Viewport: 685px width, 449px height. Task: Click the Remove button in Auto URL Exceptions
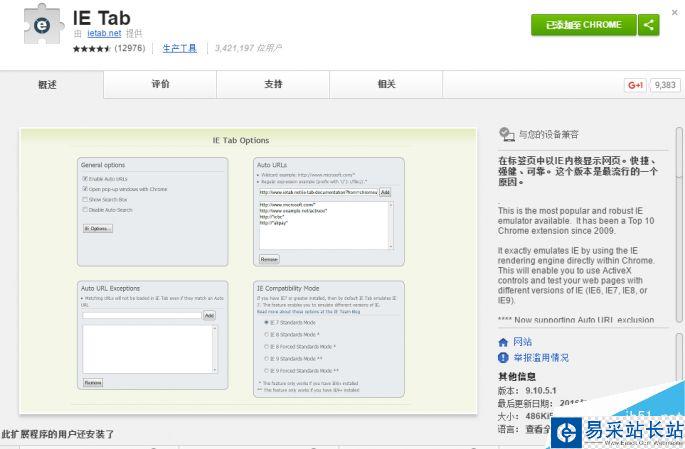[93, 383]
